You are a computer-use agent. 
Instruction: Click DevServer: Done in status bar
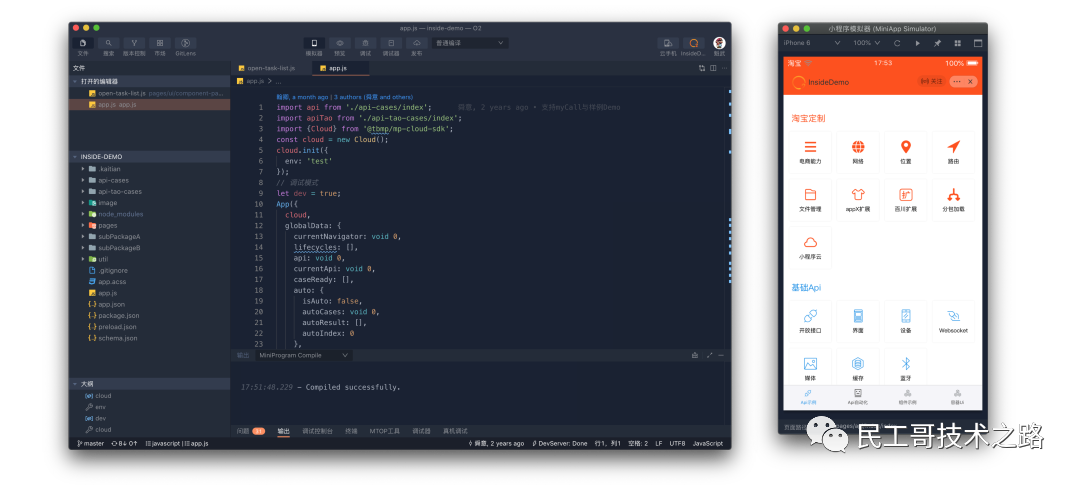[559, 444]
